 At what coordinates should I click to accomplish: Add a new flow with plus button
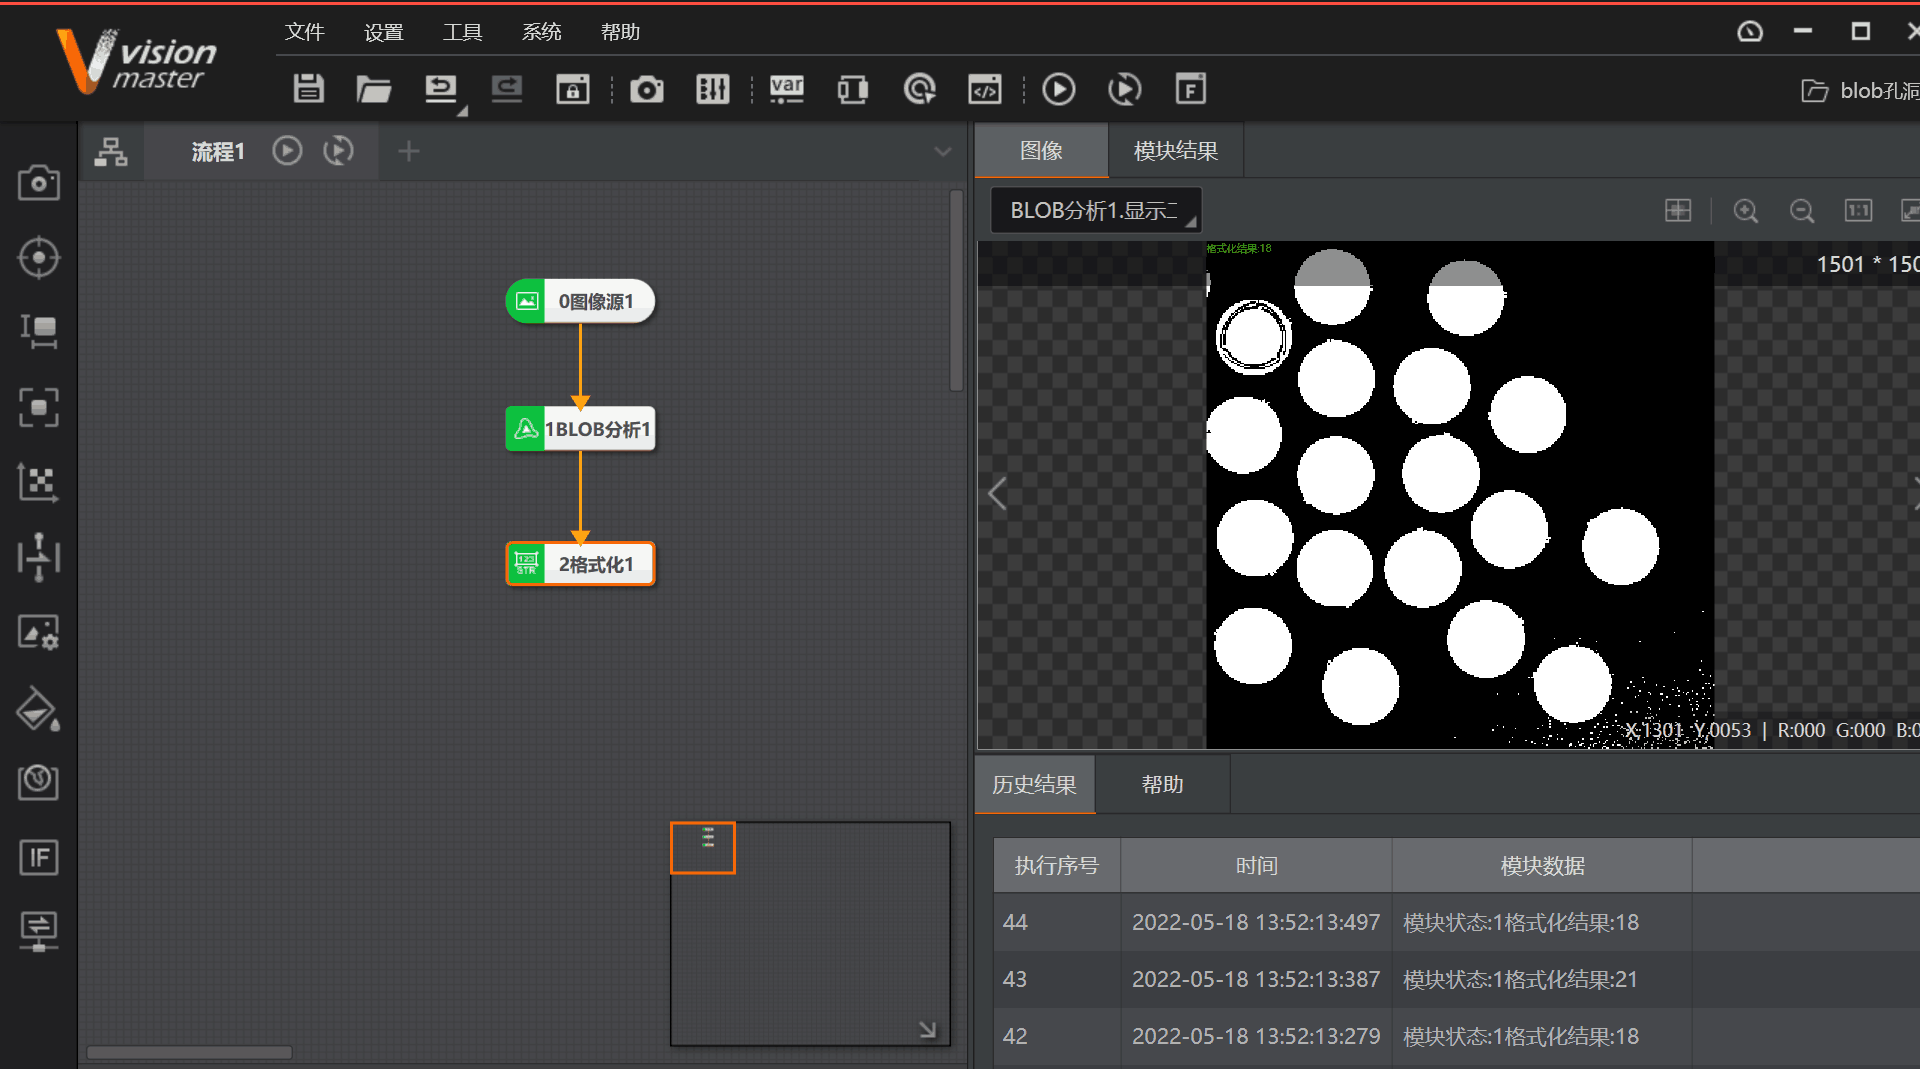pos(408,151)
